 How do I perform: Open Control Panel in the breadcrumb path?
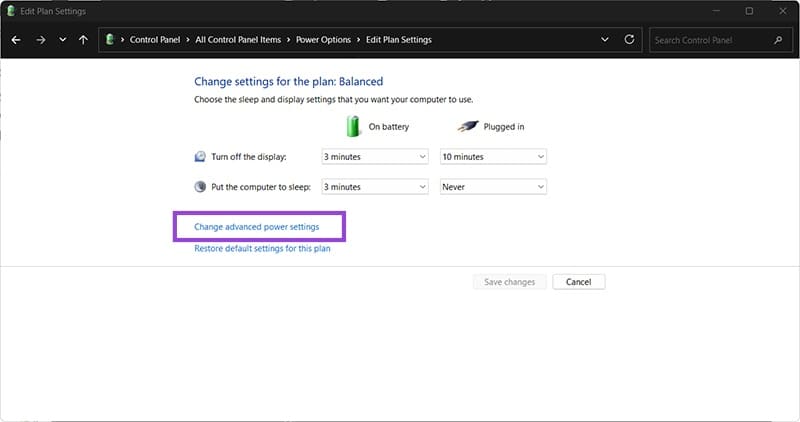point(155,40)
